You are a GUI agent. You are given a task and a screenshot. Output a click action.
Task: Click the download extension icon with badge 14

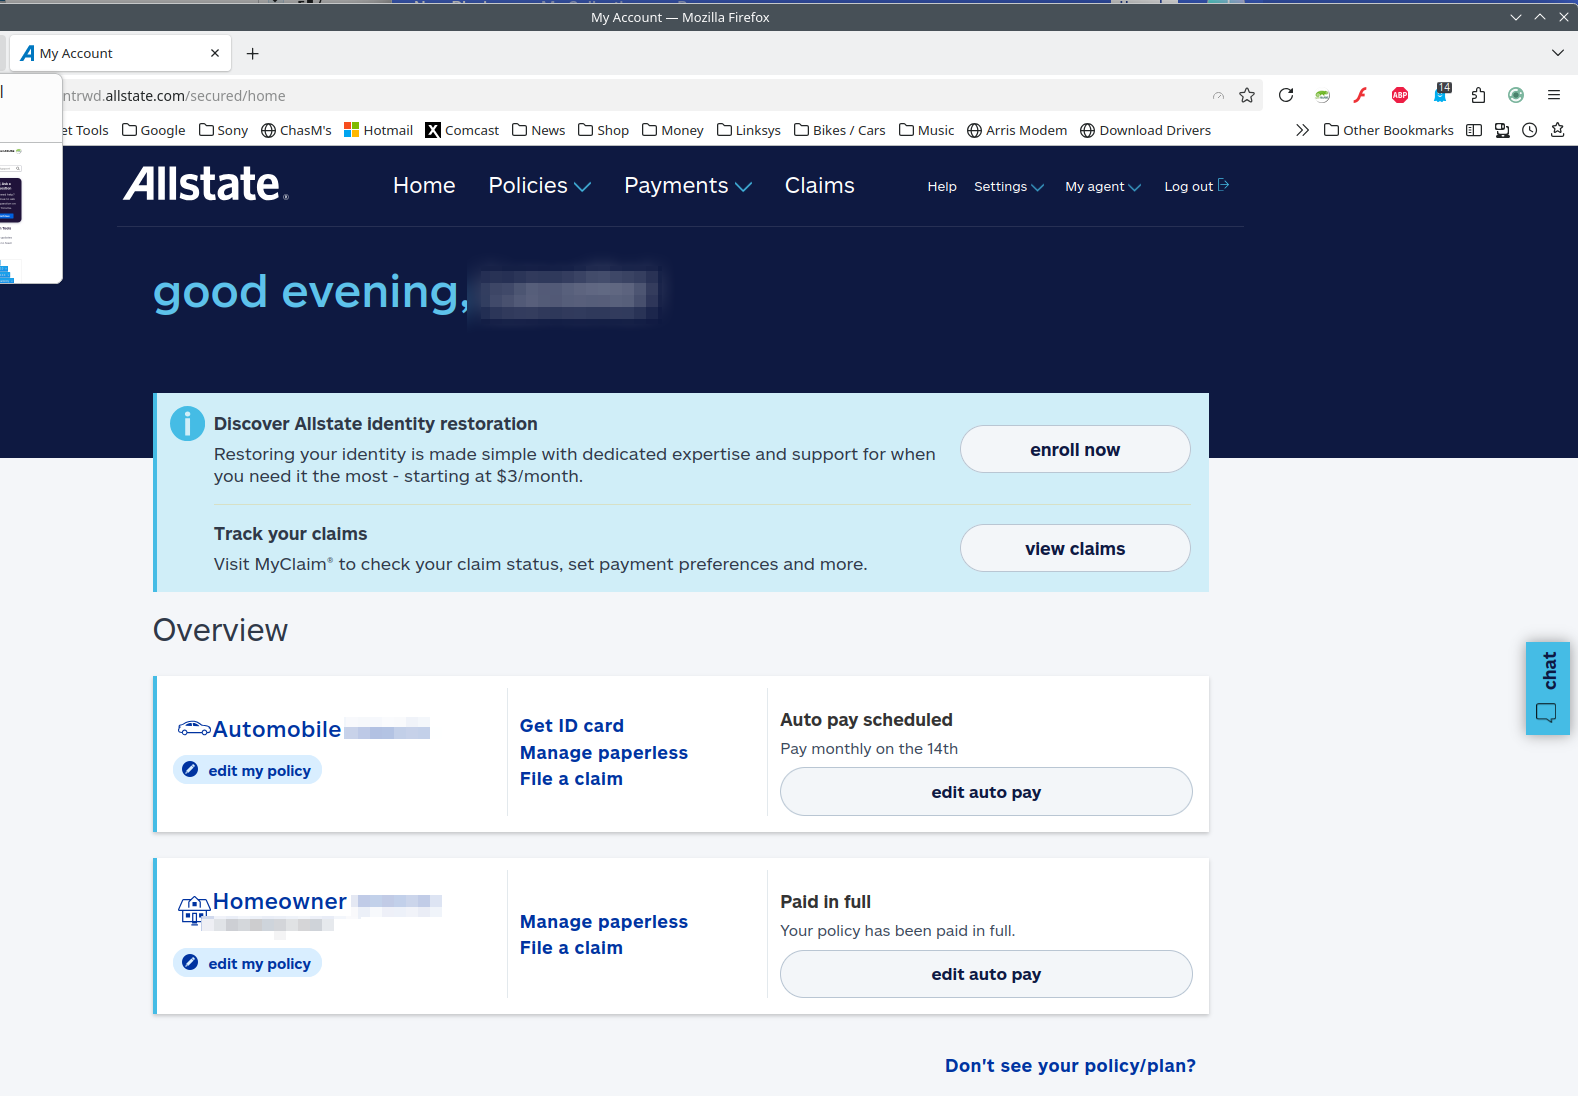(x=1441, y=94)
